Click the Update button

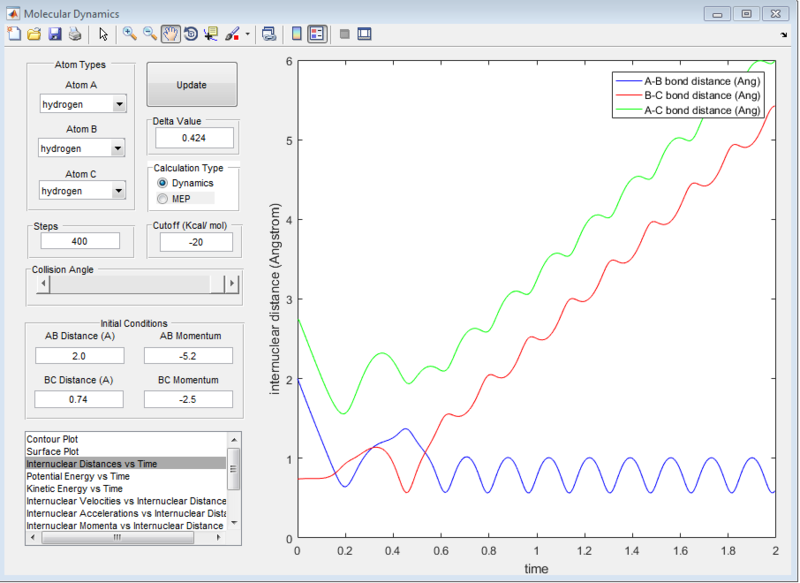[x=192, y=85]
